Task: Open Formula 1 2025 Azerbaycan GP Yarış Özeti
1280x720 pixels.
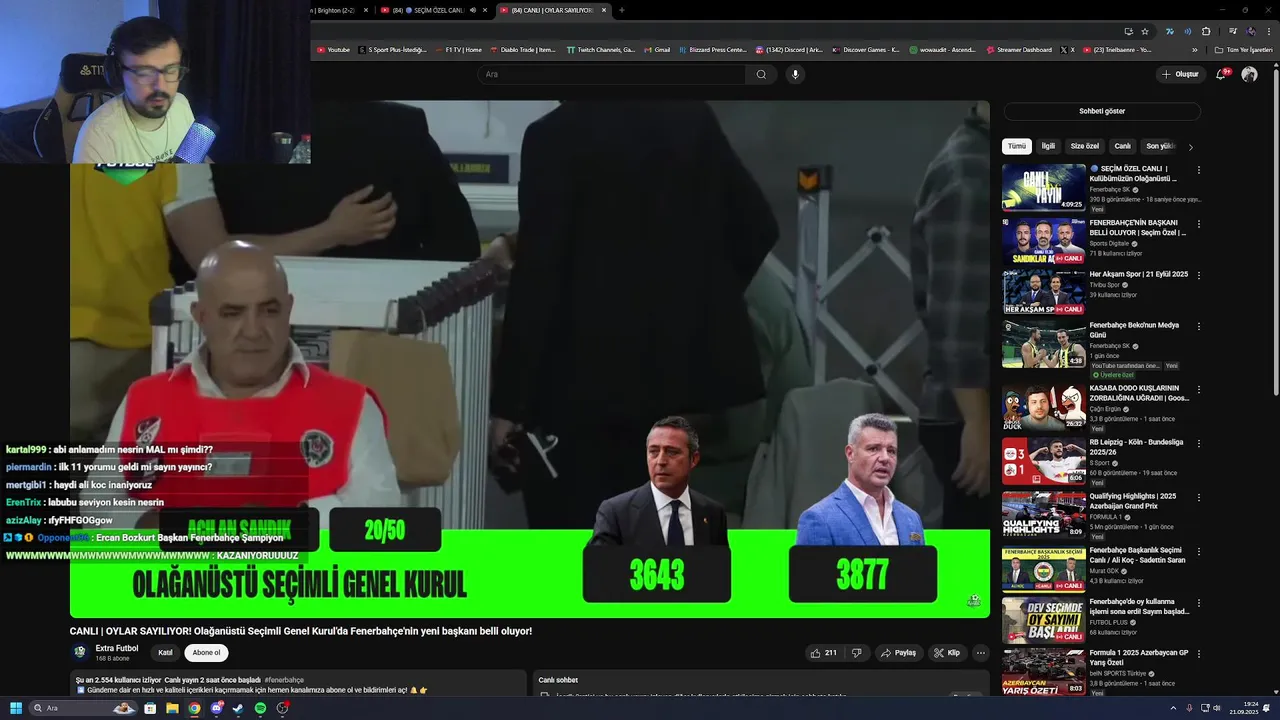Action: (1139, 658)
